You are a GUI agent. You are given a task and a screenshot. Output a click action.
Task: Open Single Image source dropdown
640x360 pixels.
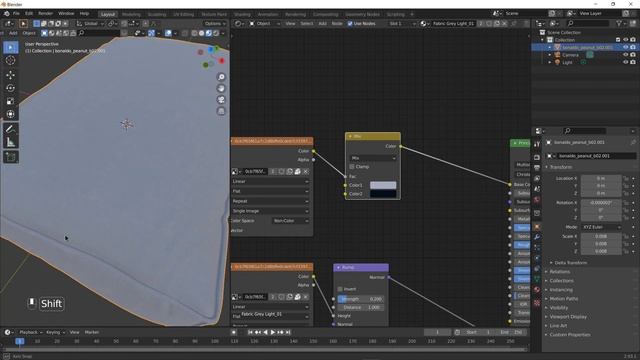pyautogui.click(x=270, y=211)
